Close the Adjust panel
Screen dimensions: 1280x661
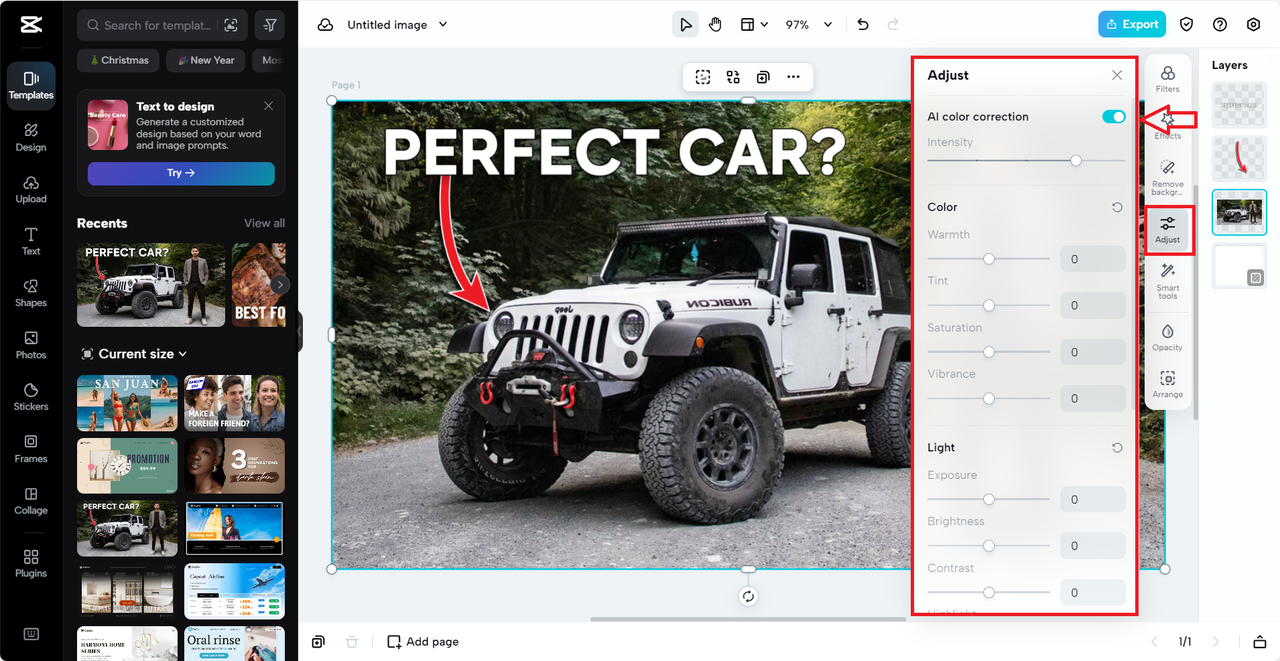click(1117, 75)
